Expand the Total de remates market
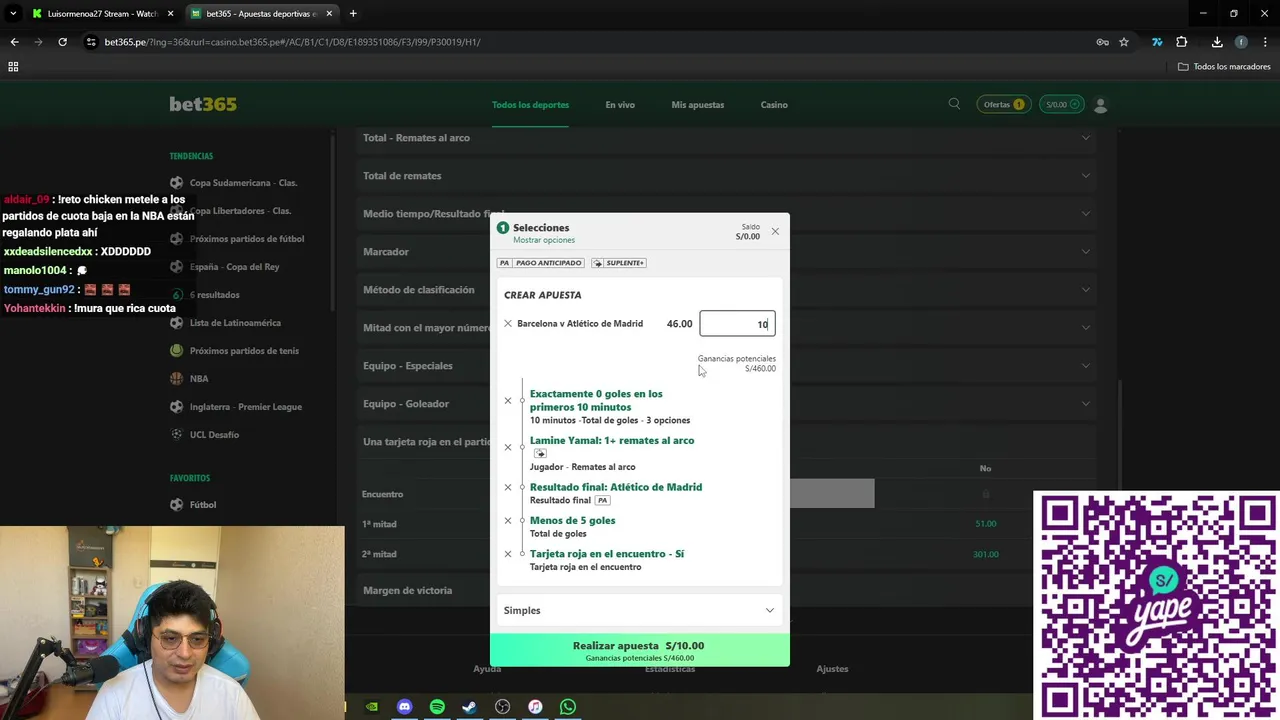 727,176
